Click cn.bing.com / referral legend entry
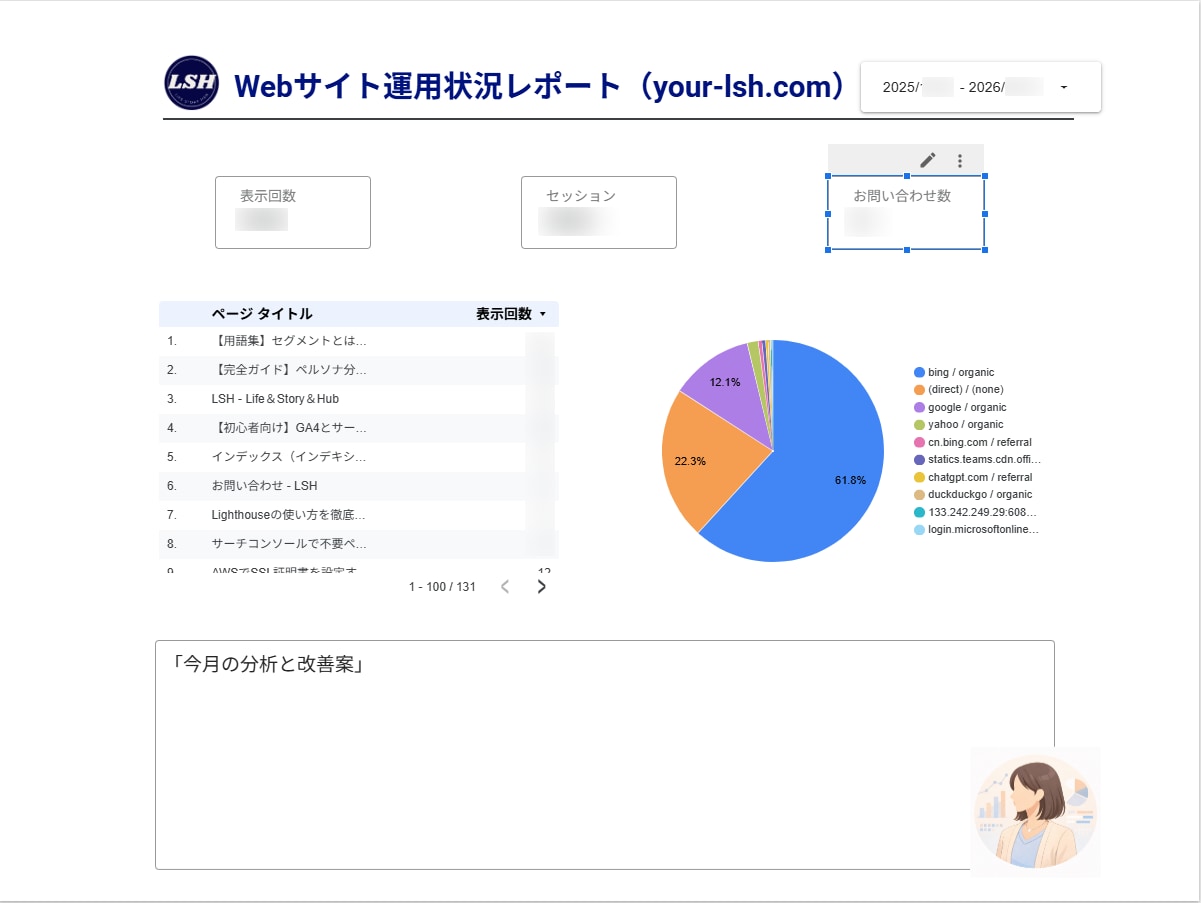The height and width of the screenshot is (903, 1201). coord(973,442)
